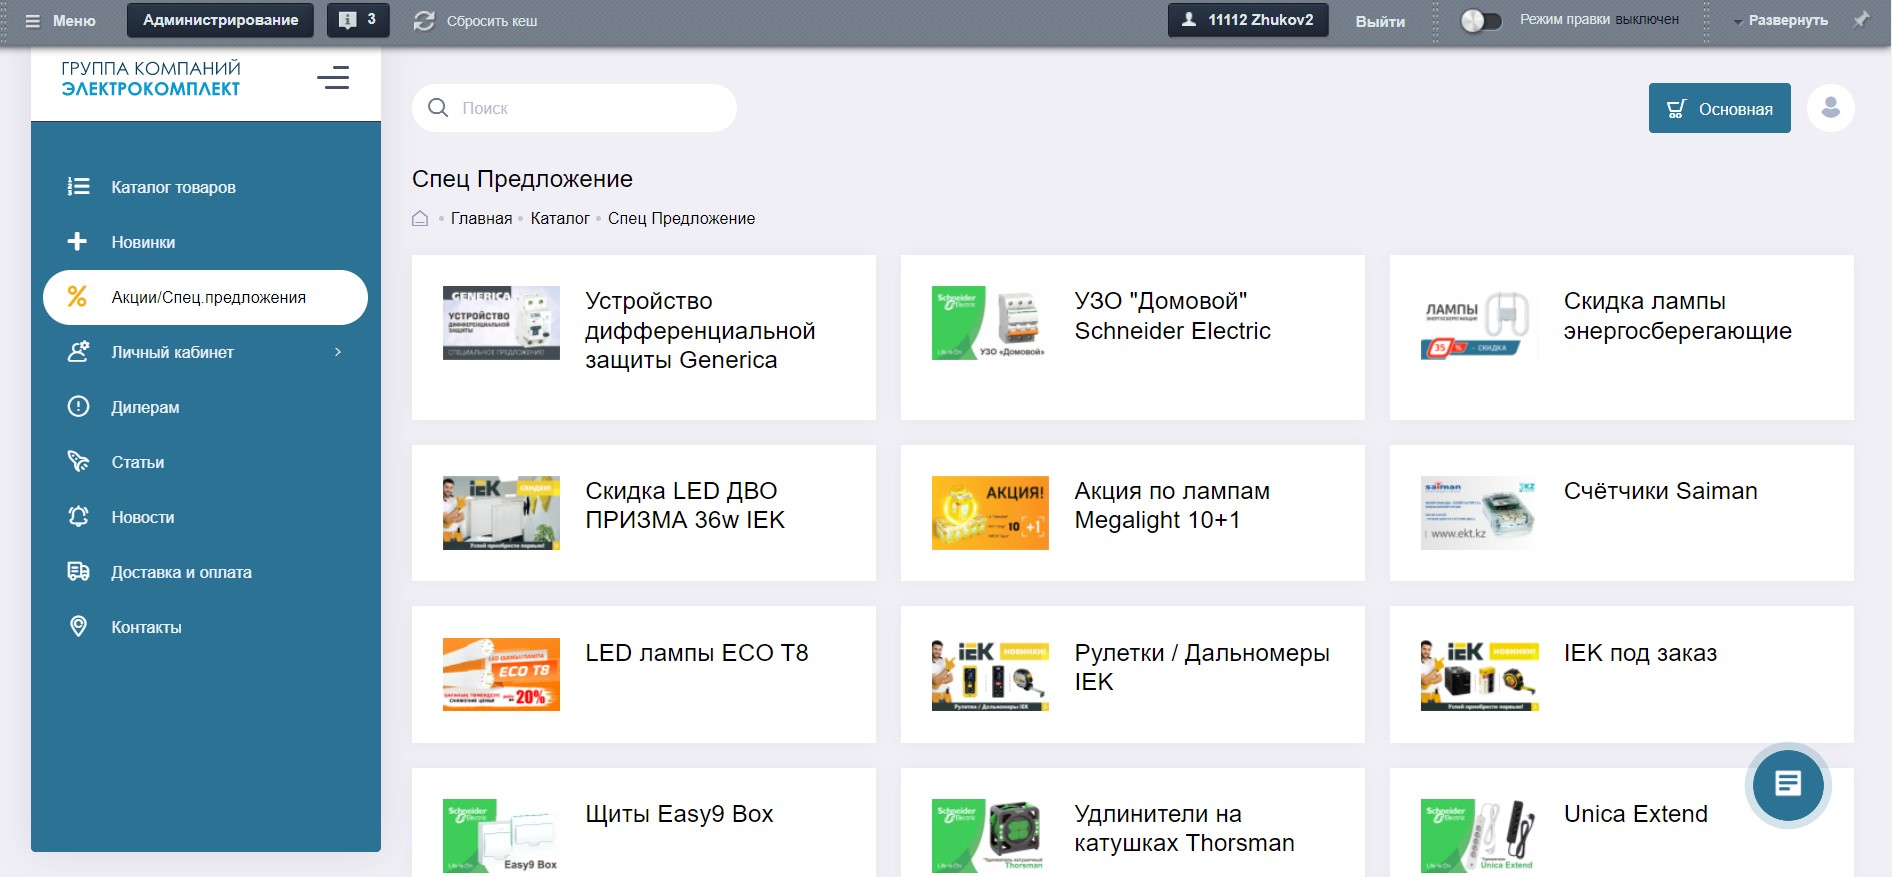Click the shopping cart icon in Основная
1892x877 pixels.
(1677, 109)
